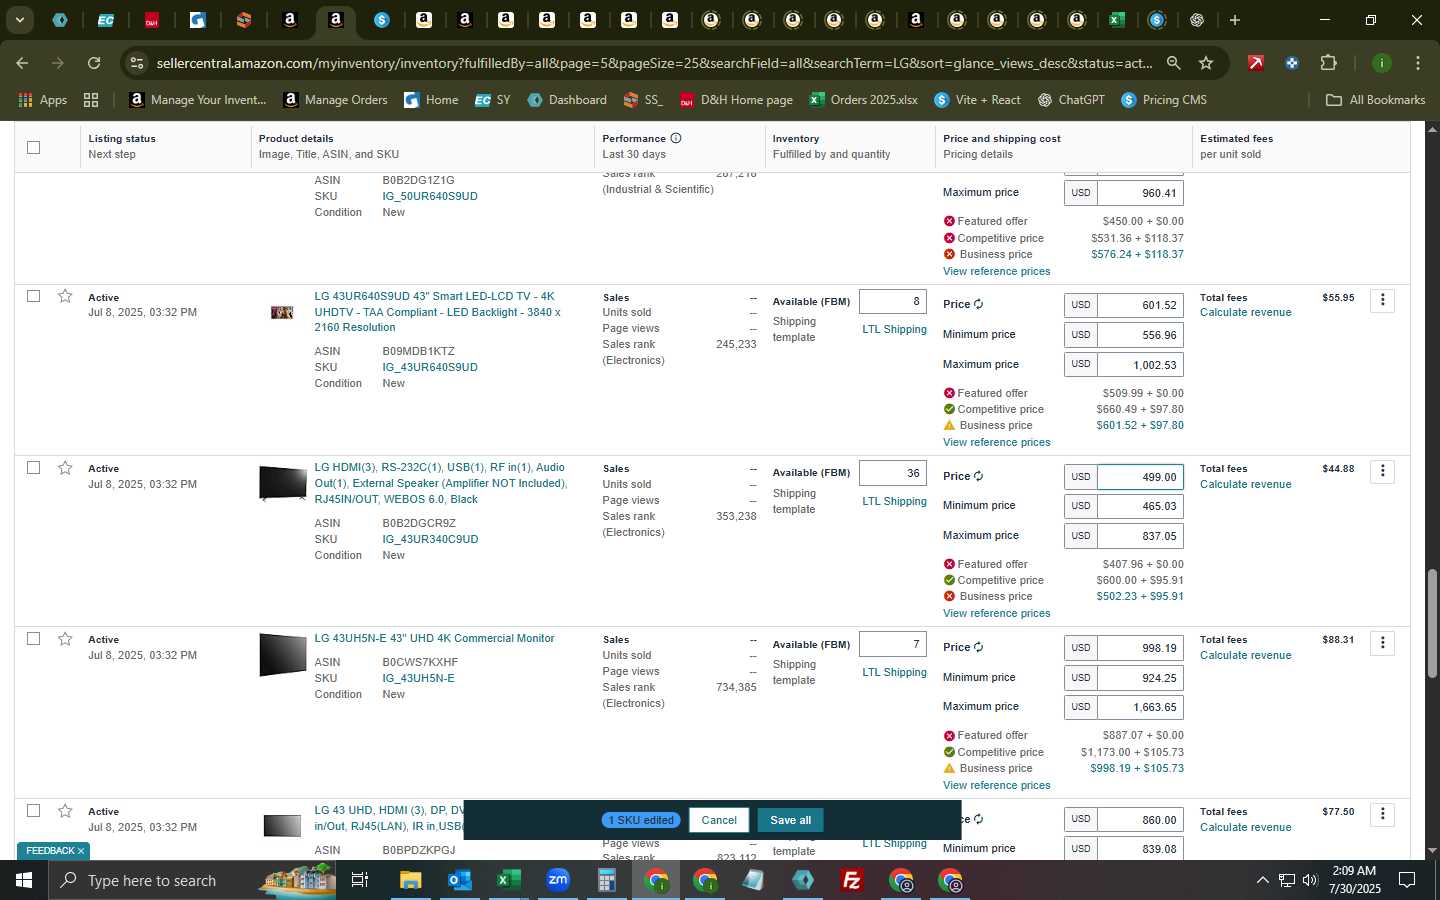The height and width of the screenshot is (900, 1440).
Task: Select all listings header checkbox
Action: click(x=33, y=147)
